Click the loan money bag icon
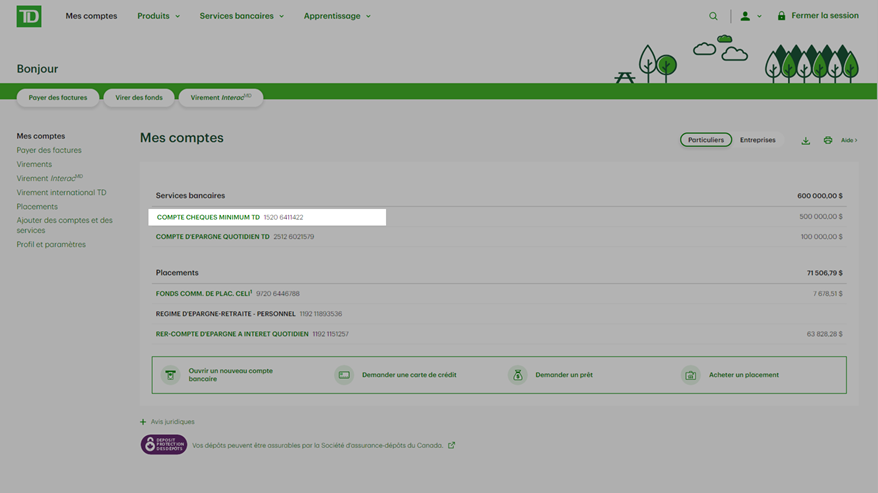This screenshot has width=878, height=493. coord(517,375)
